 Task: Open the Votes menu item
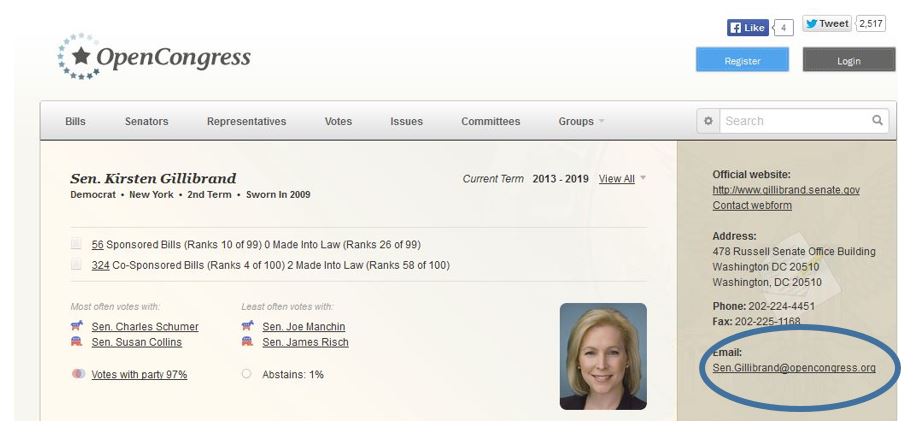(338, 121)
